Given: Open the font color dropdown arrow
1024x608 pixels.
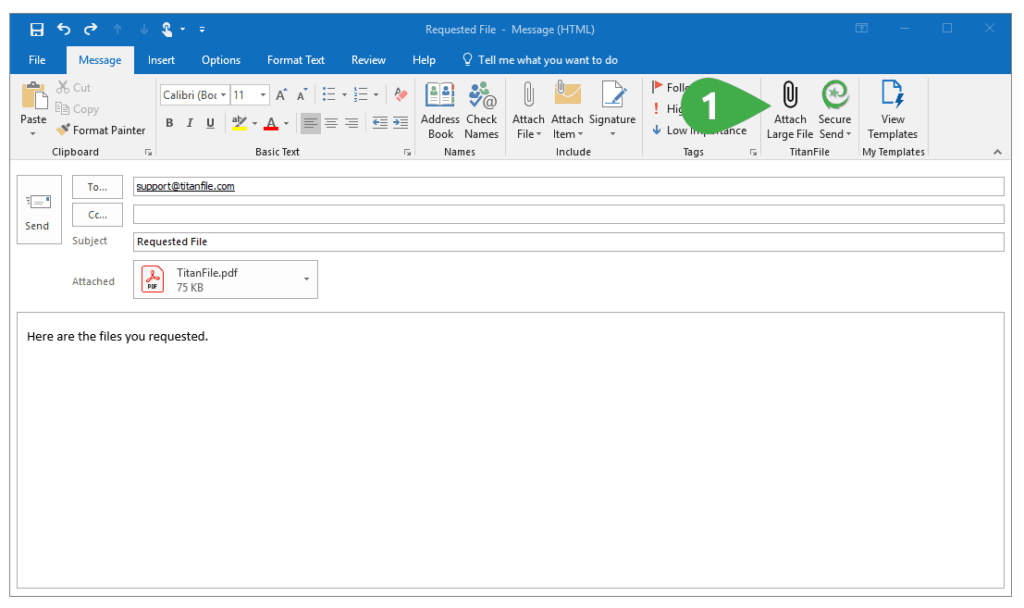Looking at the screenshot, I should pos(285,124).
